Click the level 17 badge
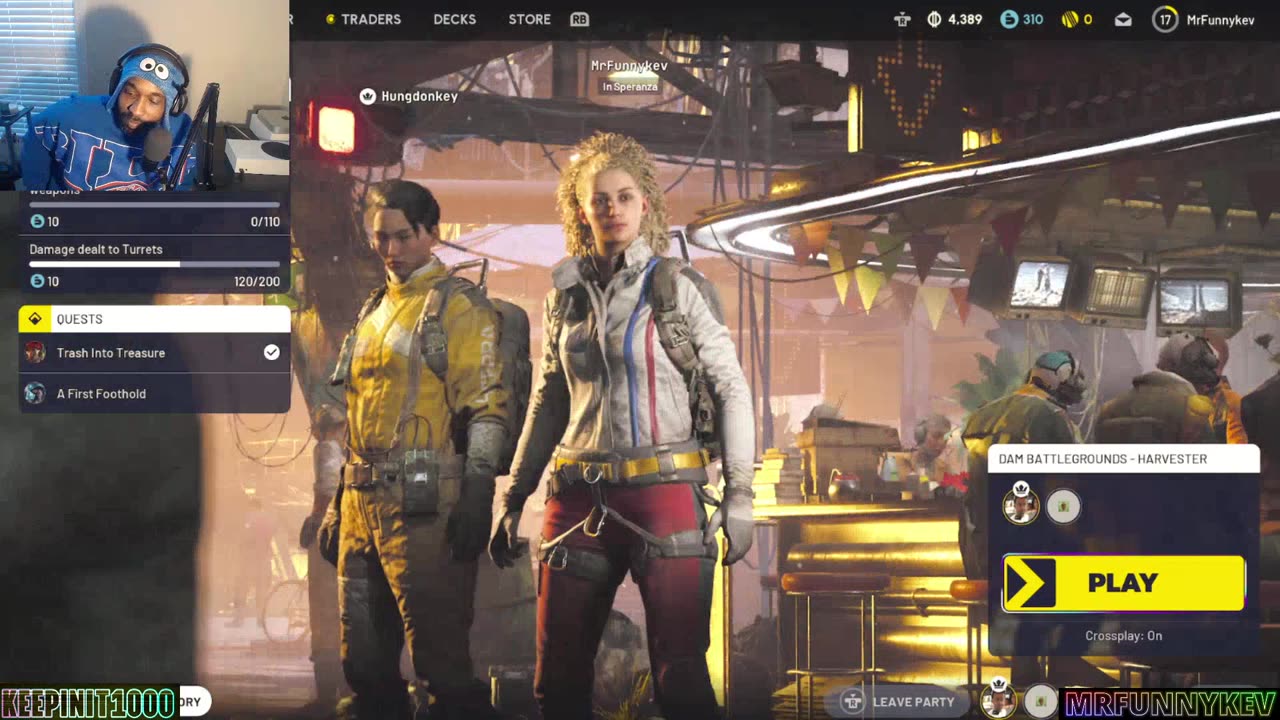The width and height of the screenshot is (1280, 720). pos(1165,19)
